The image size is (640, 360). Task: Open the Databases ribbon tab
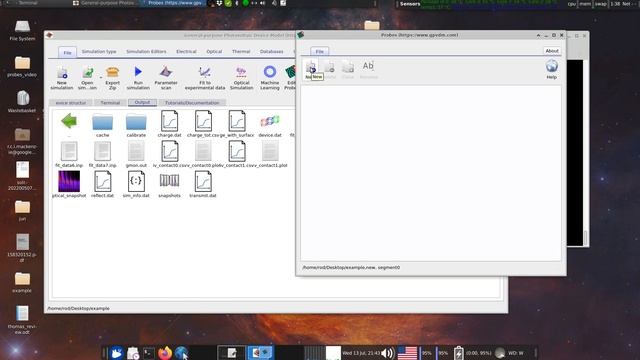tap(271, 52)
